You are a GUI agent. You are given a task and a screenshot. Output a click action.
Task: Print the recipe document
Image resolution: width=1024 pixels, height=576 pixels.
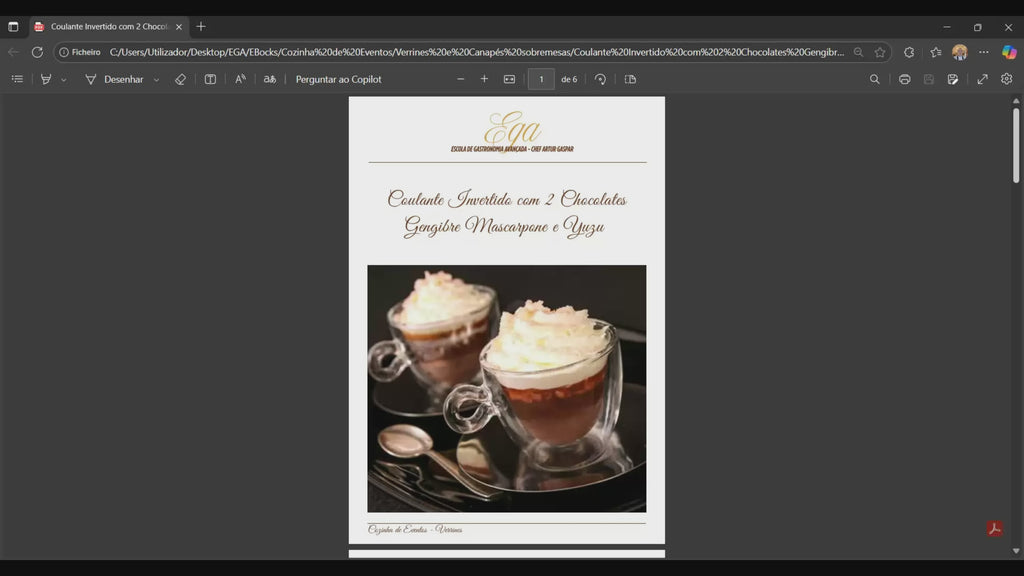tap(904, 79)
